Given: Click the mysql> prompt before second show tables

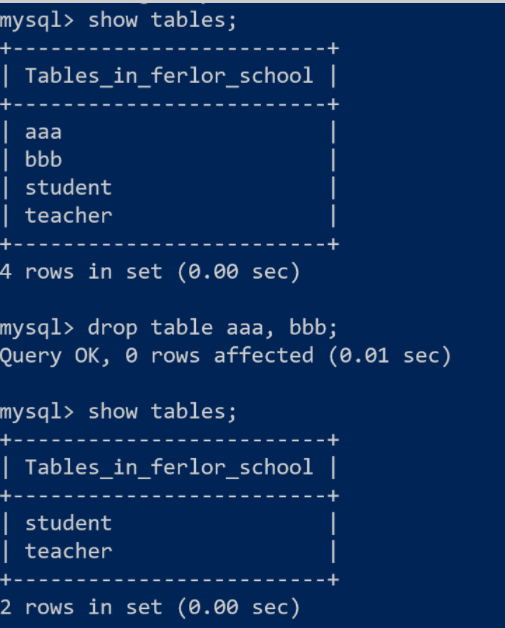Looking at the screenshot, I should pyautogui.click(x=37, y=413).
